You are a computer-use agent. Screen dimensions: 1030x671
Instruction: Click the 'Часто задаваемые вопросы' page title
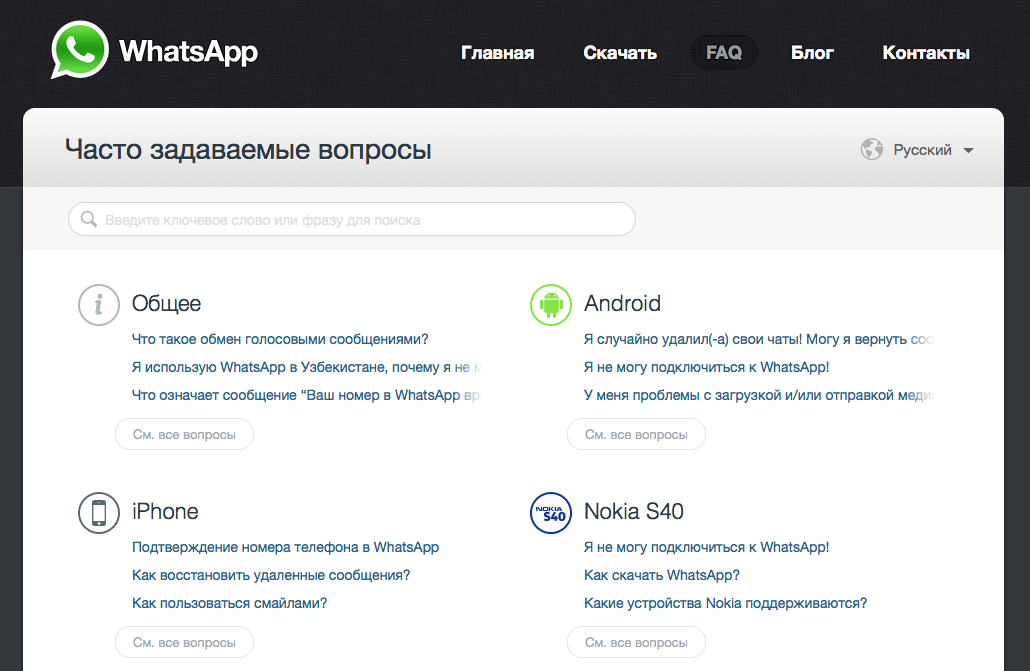coord(248,150)
